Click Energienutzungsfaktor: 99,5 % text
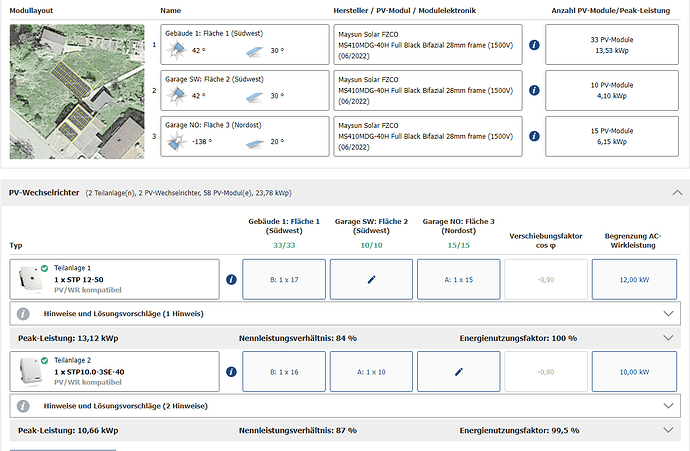The width and height of the screenshot is (690, 451). coord(519,431)
